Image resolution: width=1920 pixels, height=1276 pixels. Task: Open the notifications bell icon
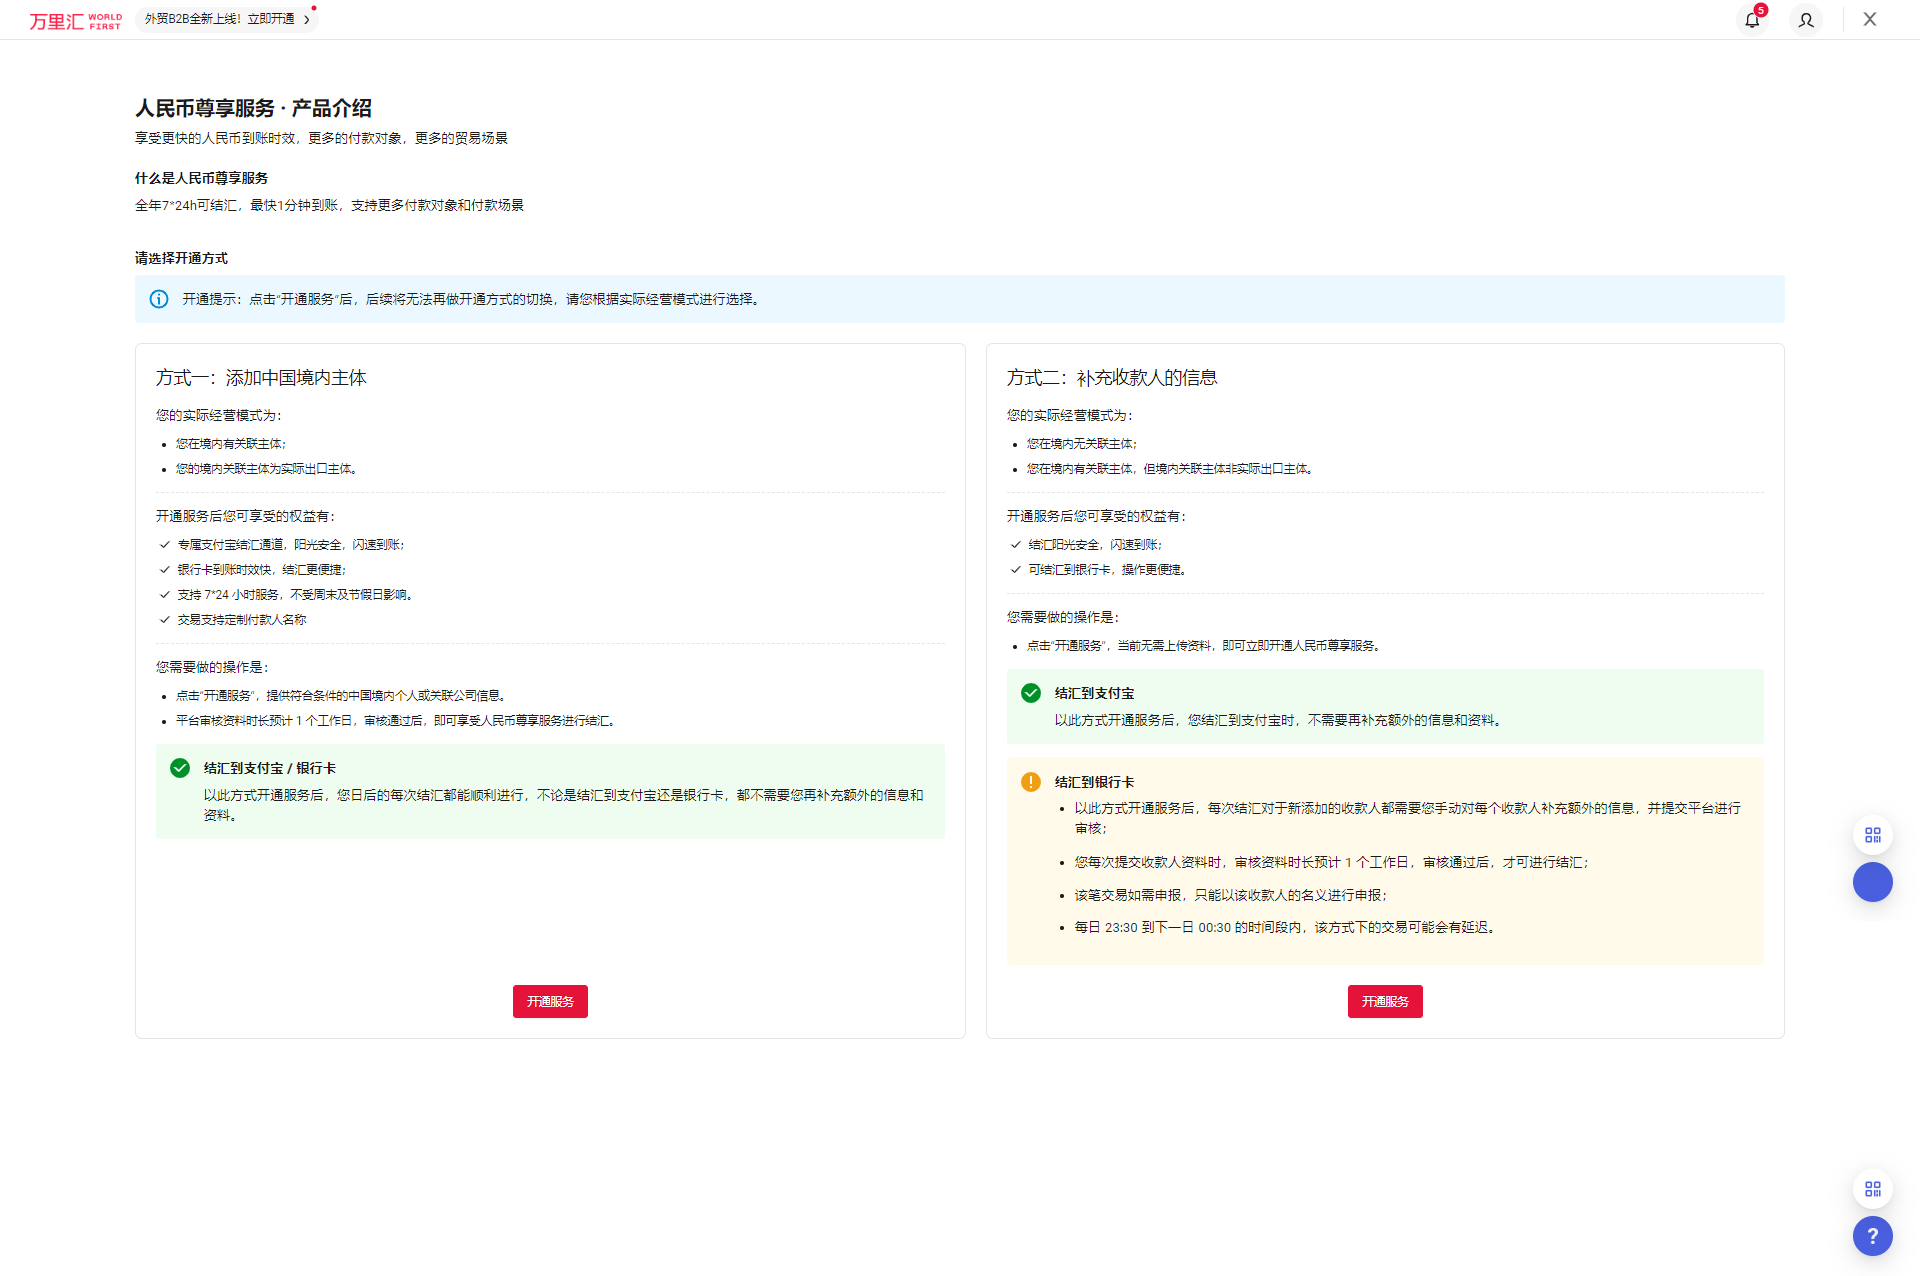click(x=1751, y=20)
